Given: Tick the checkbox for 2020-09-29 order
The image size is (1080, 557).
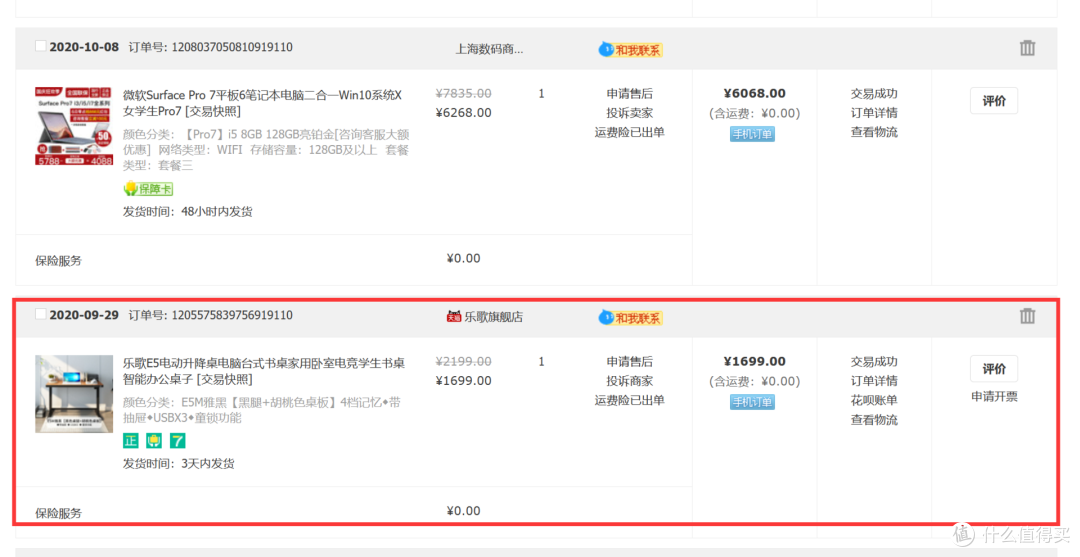Looking at the screenshot, I should click(41, 314).
